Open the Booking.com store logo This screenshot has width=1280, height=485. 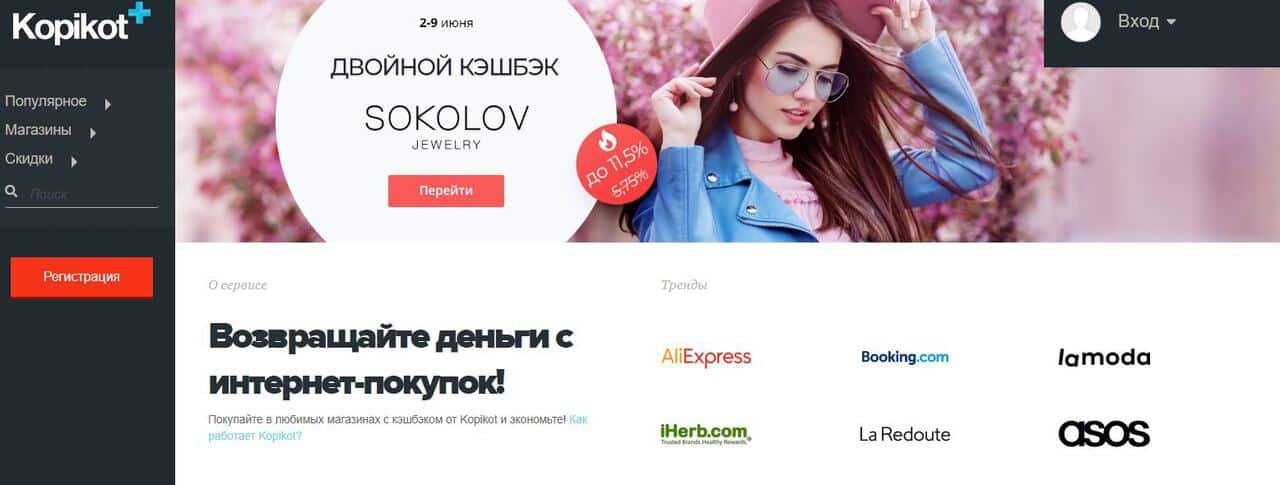coord(905,357)
